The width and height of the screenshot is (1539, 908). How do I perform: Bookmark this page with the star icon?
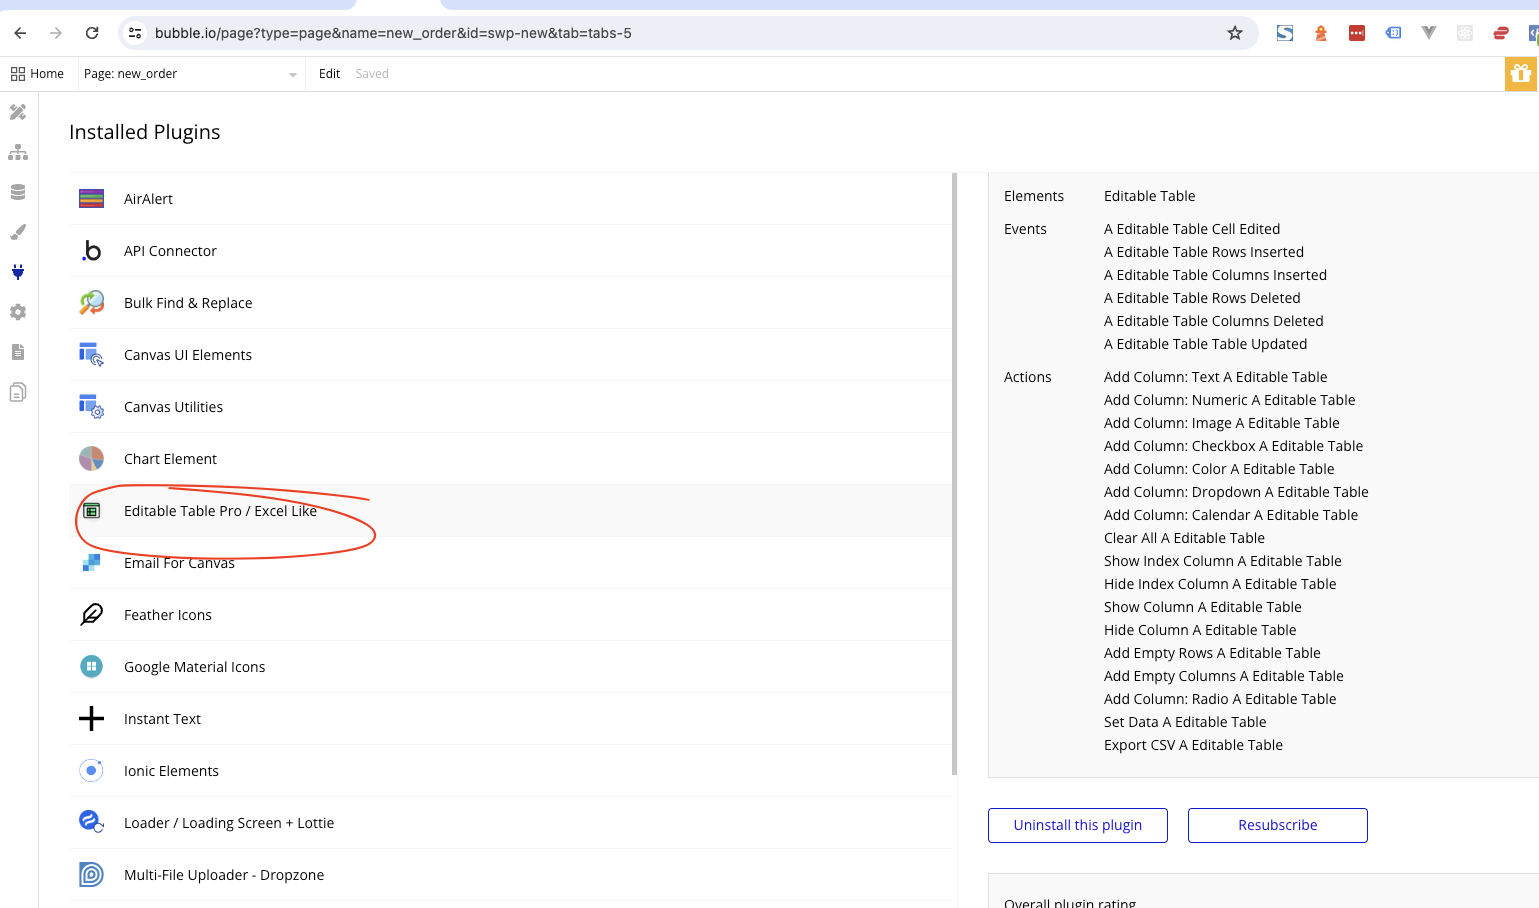1235,33
